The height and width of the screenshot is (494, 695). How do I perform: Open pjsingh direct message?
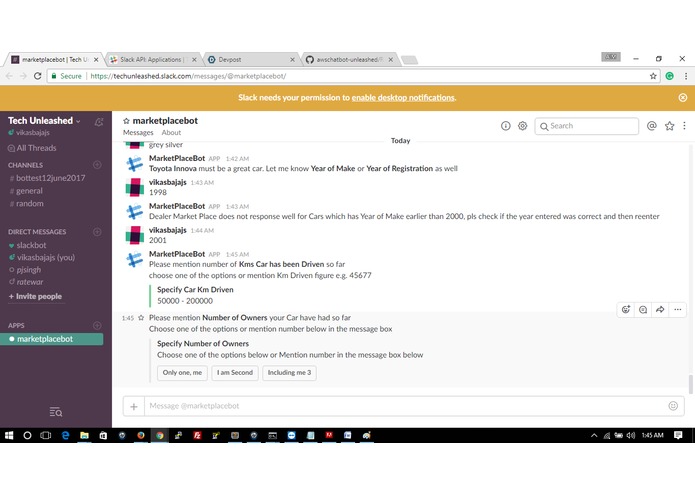[x=25, y=269]
